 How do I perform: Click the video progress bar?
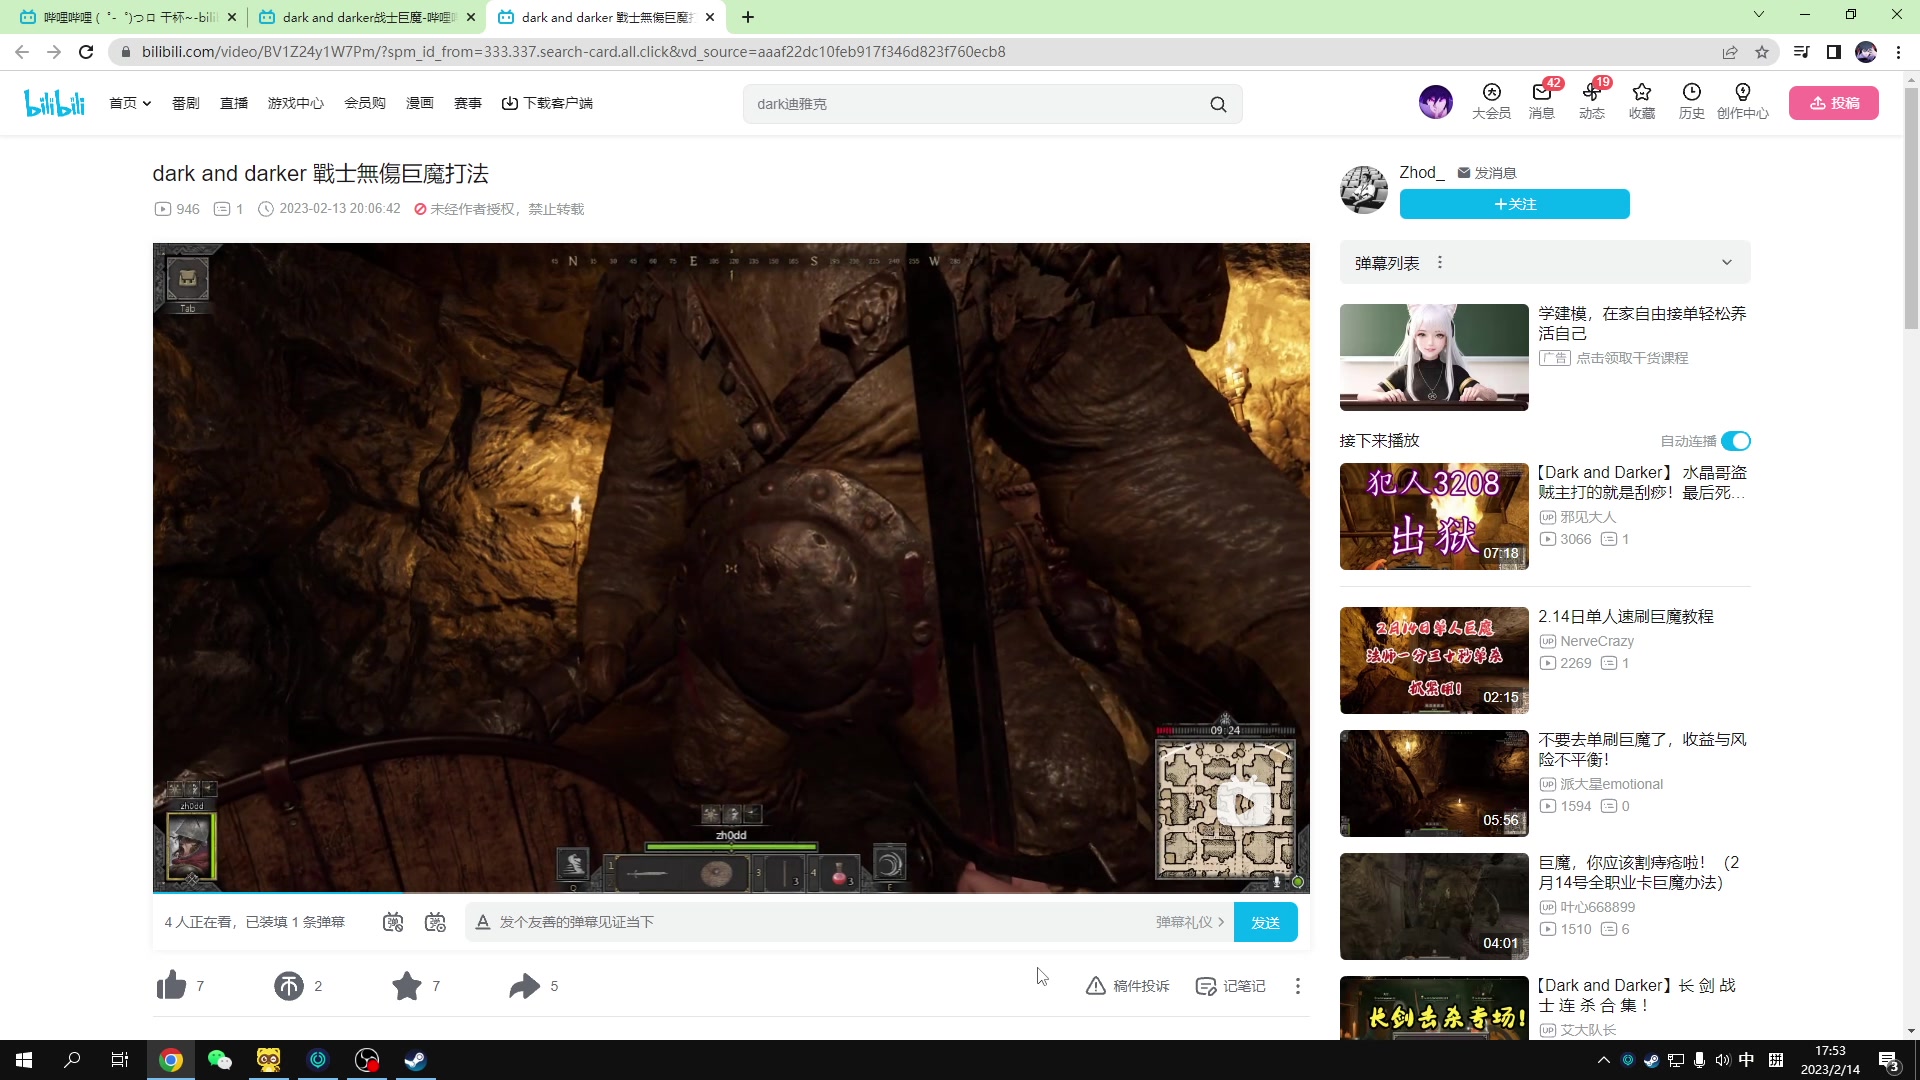(x=731, y=891)
